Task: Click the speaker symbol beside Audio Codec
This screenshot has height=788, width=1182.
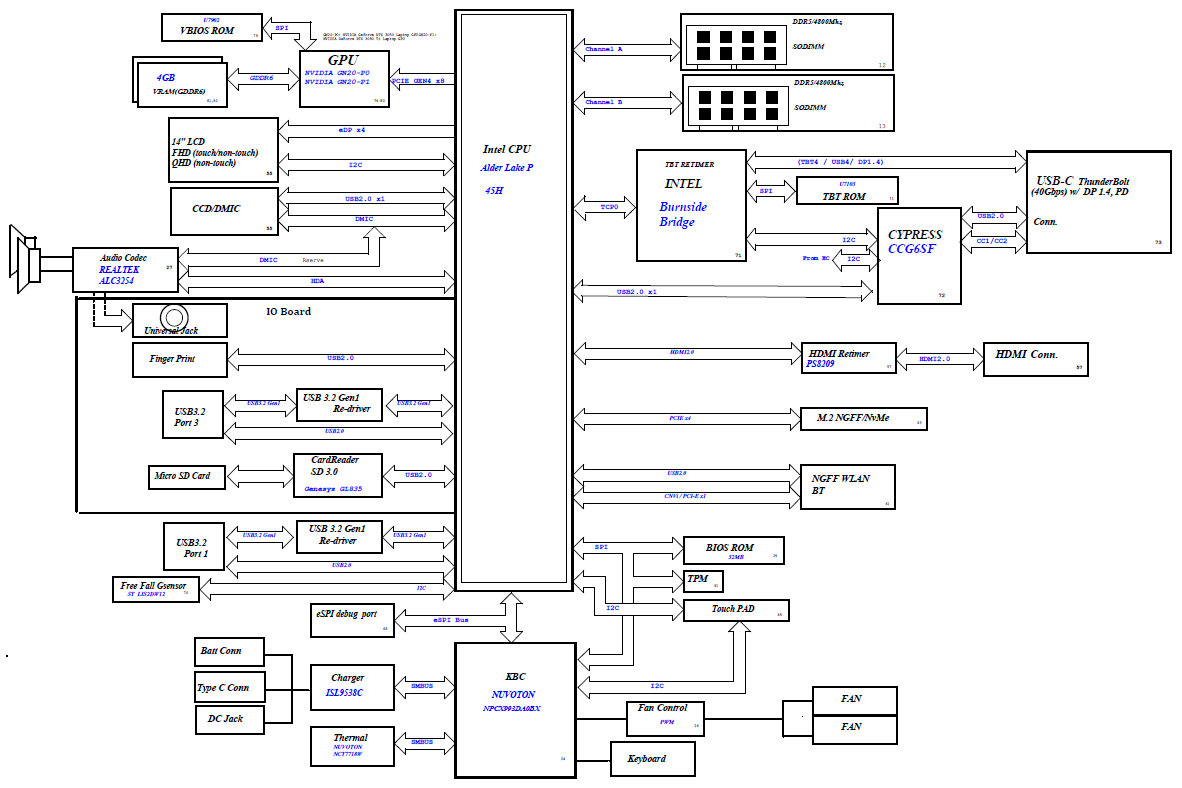Action: tap(25, 262)
